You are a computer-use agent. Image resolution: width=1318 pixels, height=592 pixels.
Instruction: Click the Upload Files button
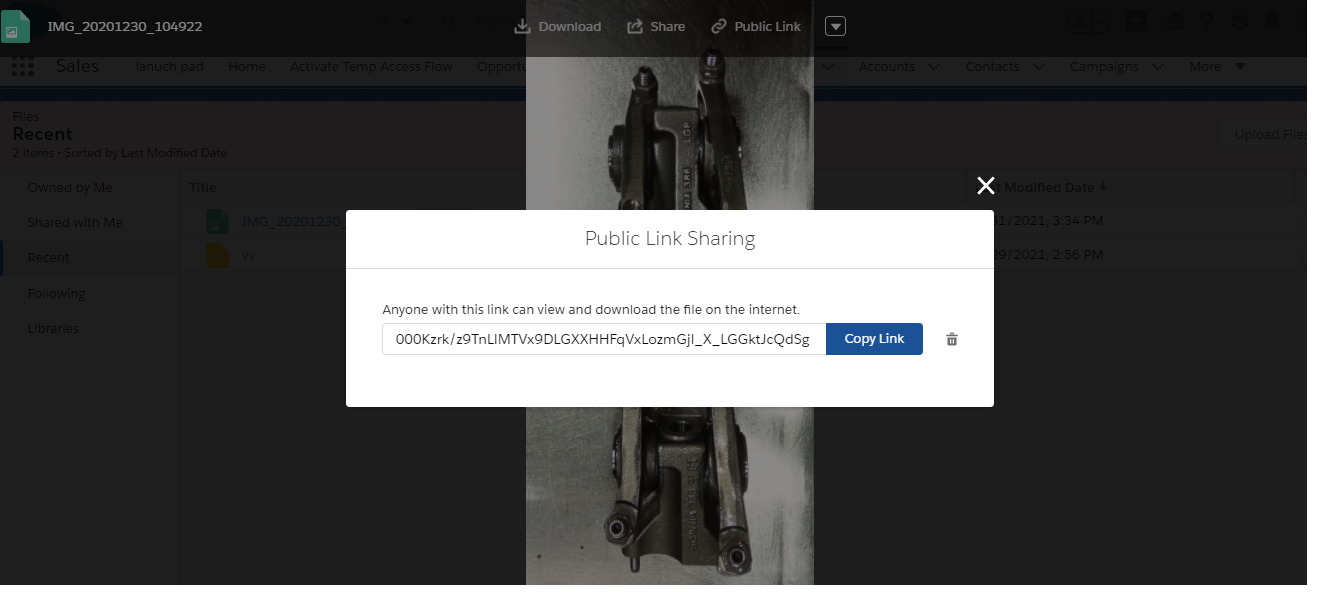(x=1263, y=134)
